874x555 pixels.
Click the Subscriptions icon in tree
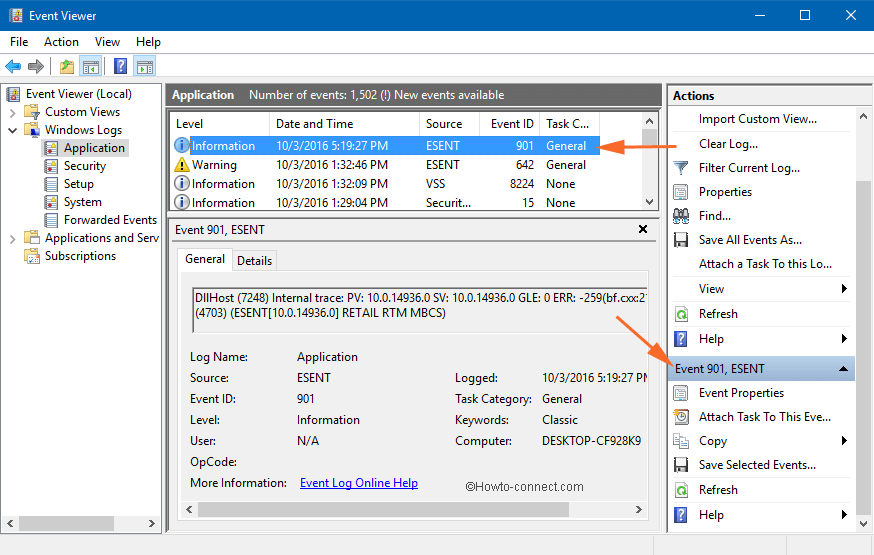pyautogui.click(x=32, y=256)
